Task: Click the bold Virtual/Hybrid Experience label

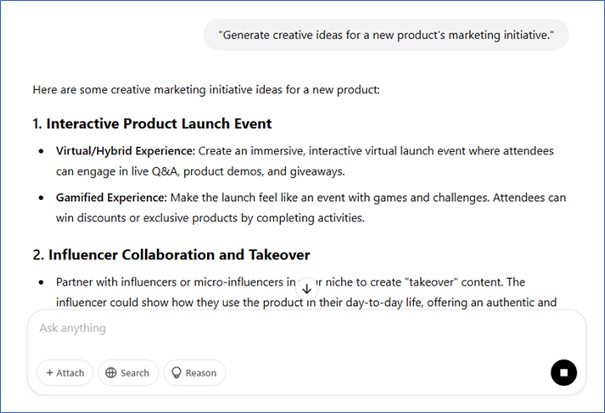Action: pyautogui.click(x=110, y=151)
